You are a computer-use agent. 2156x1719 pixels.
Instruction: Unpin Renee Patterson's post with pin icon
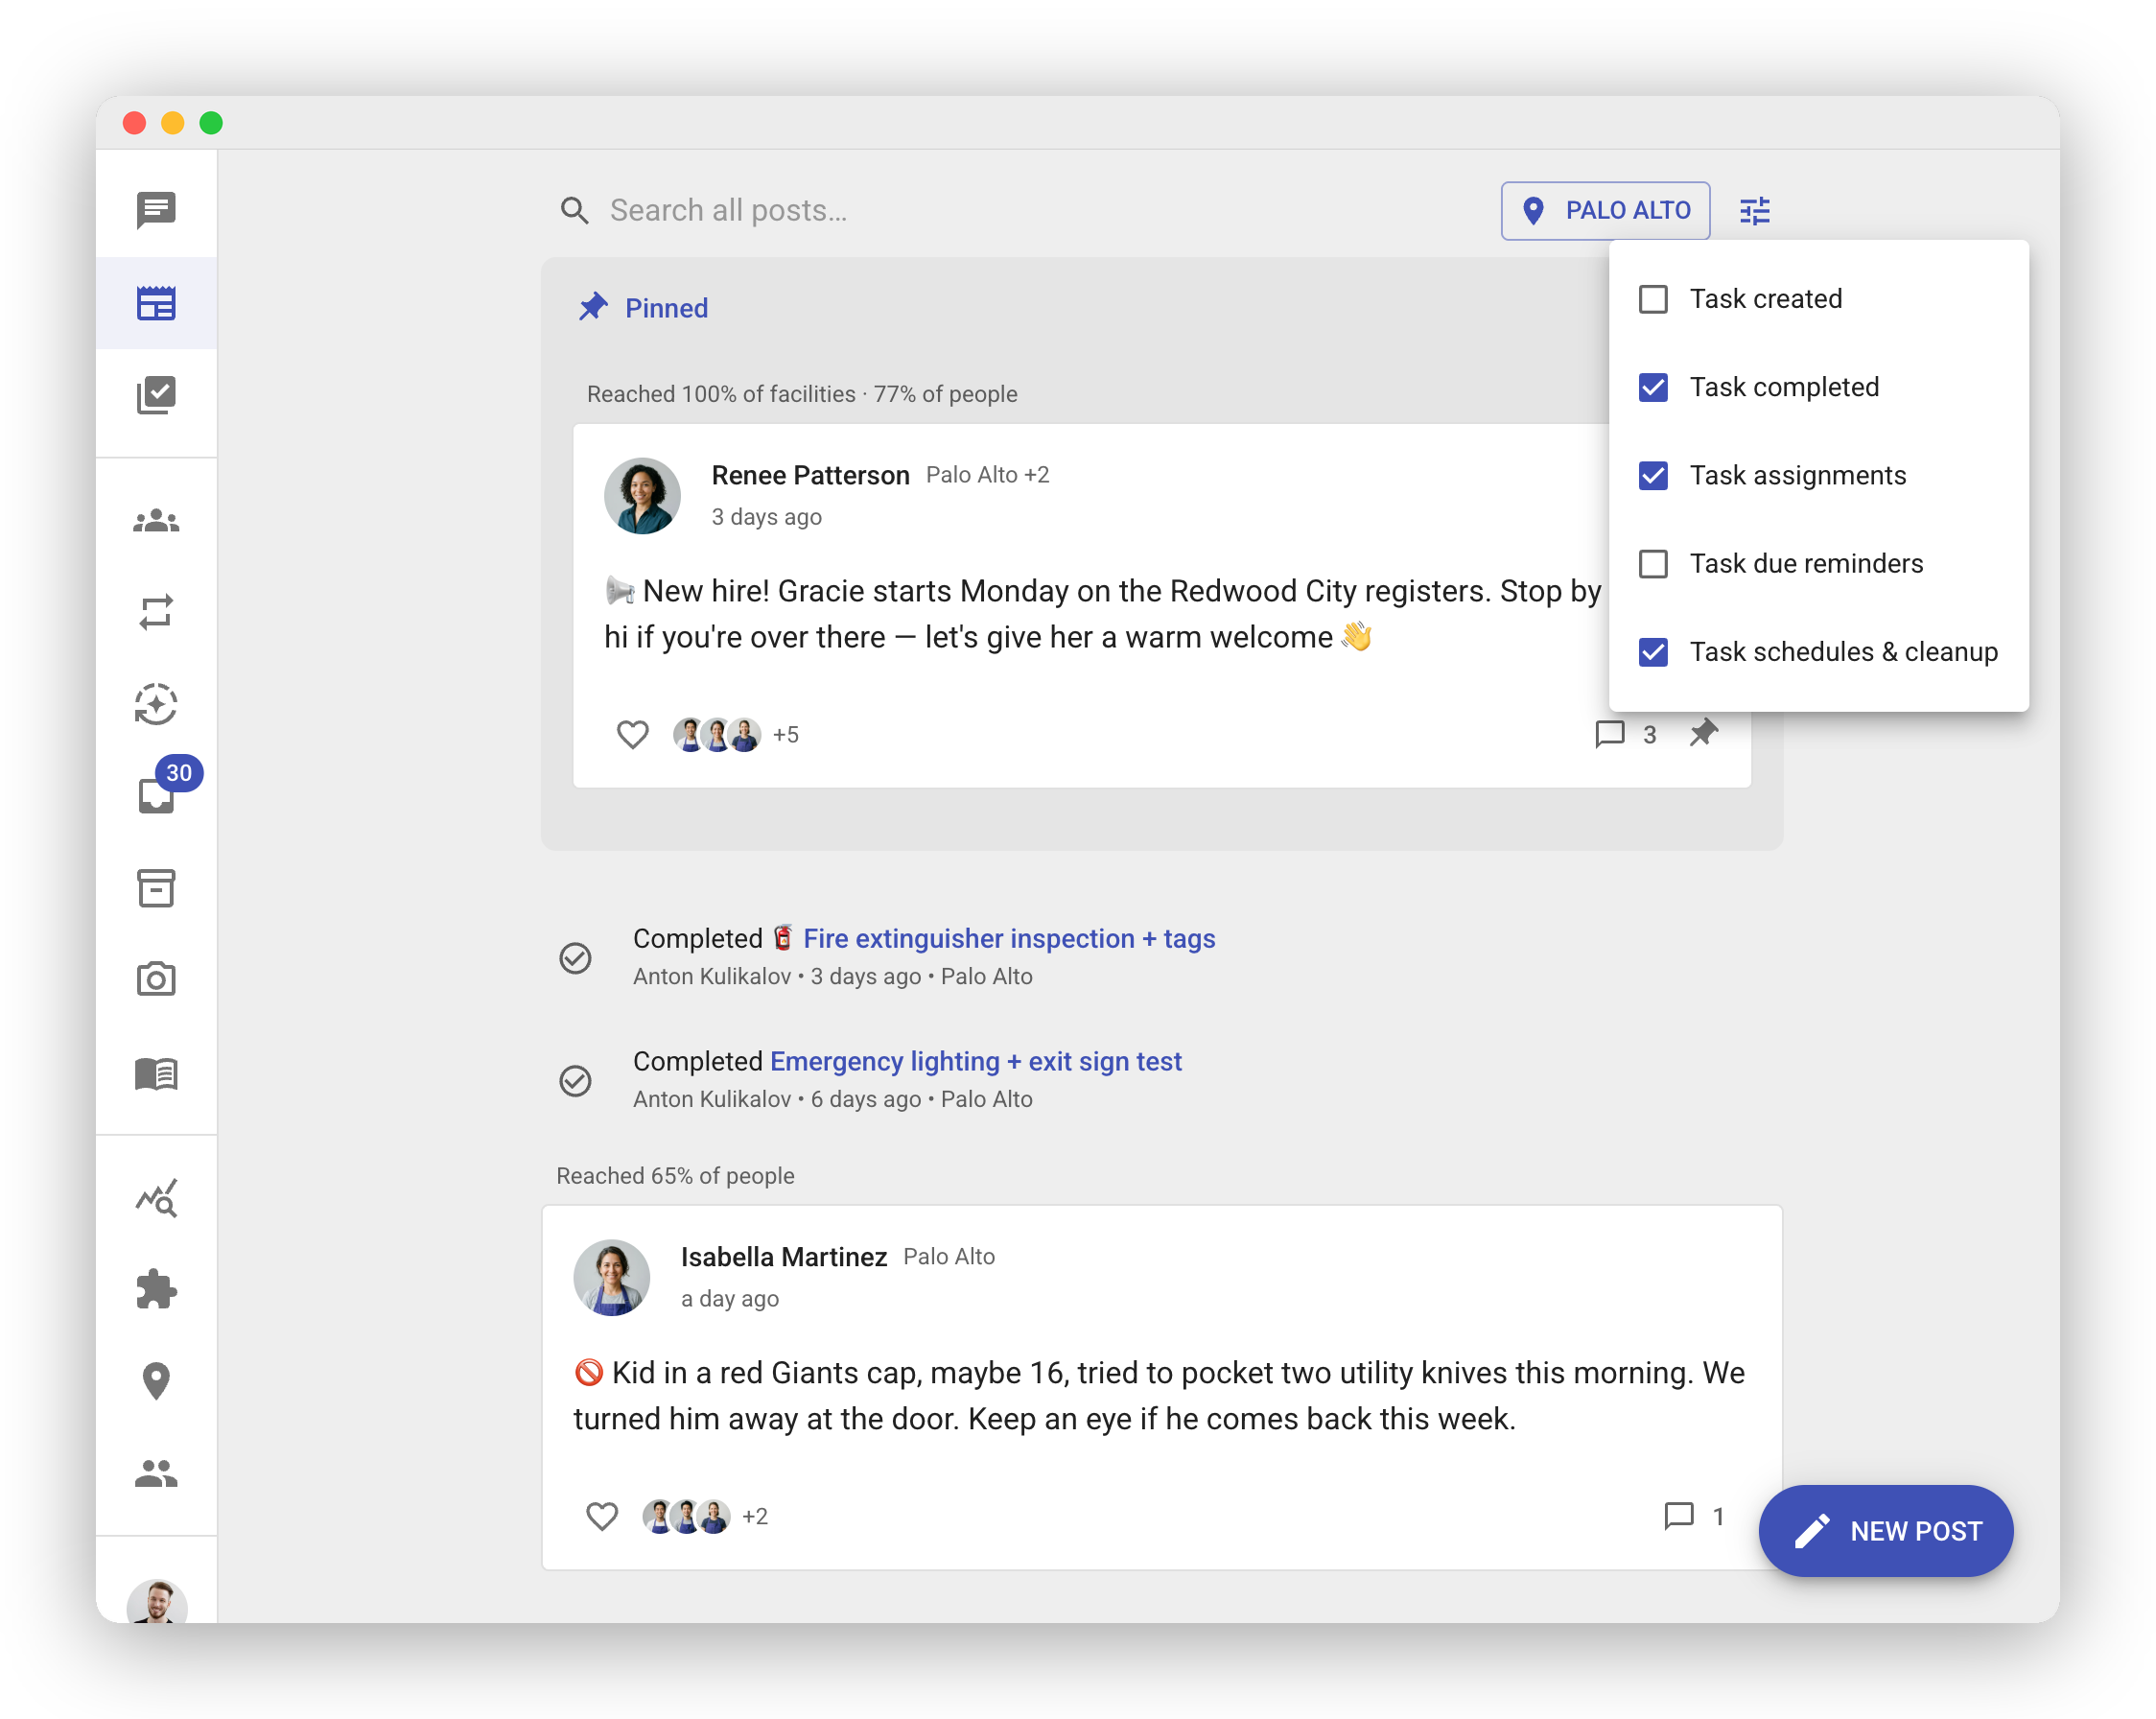pyautogui.click(x=1704, y=733)
